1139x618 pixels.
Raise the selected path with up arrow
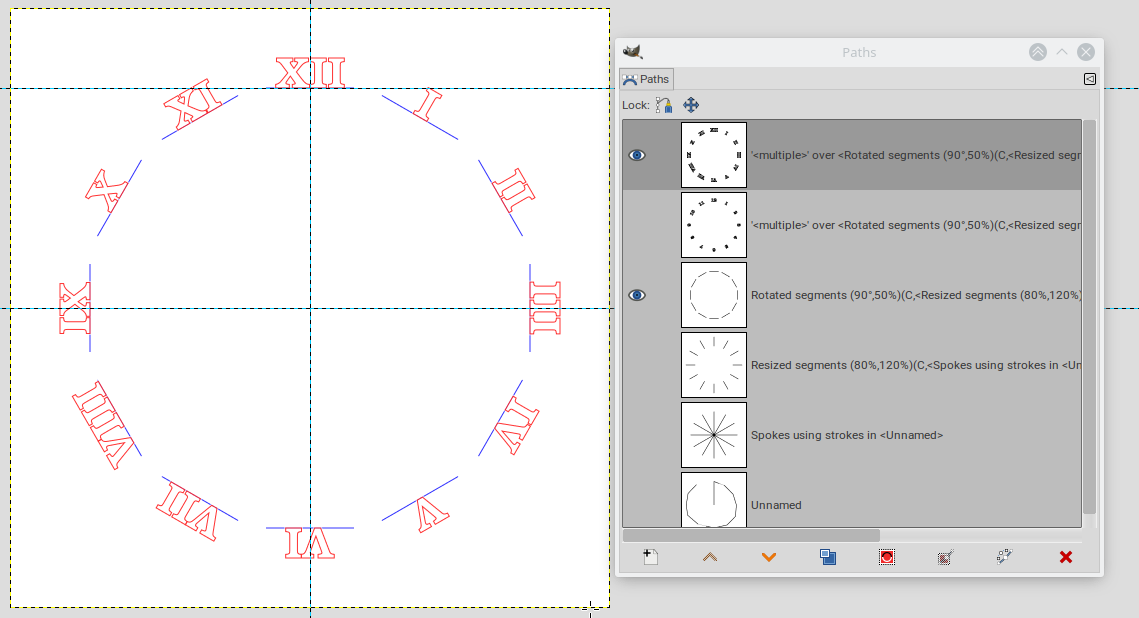point(710,557)
